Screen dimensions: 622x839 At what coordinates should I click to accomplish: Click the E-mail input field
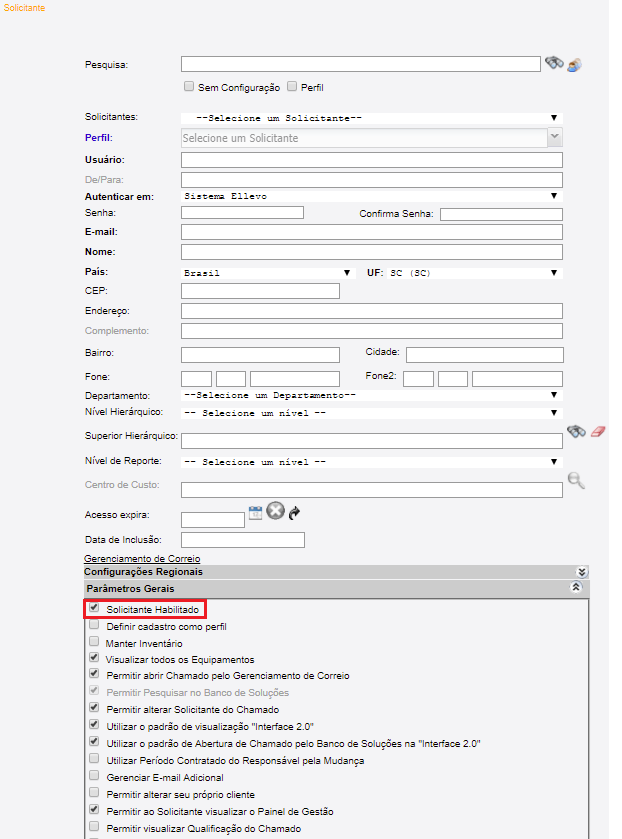coord(371,232)
